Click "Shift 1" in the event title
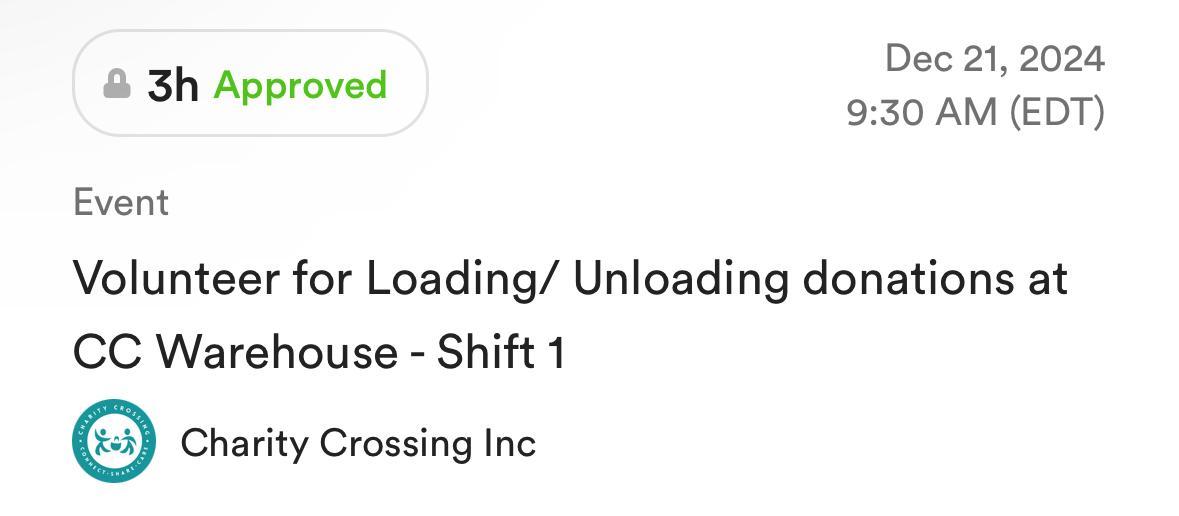 pyautogui.click(x=500, y=352)
